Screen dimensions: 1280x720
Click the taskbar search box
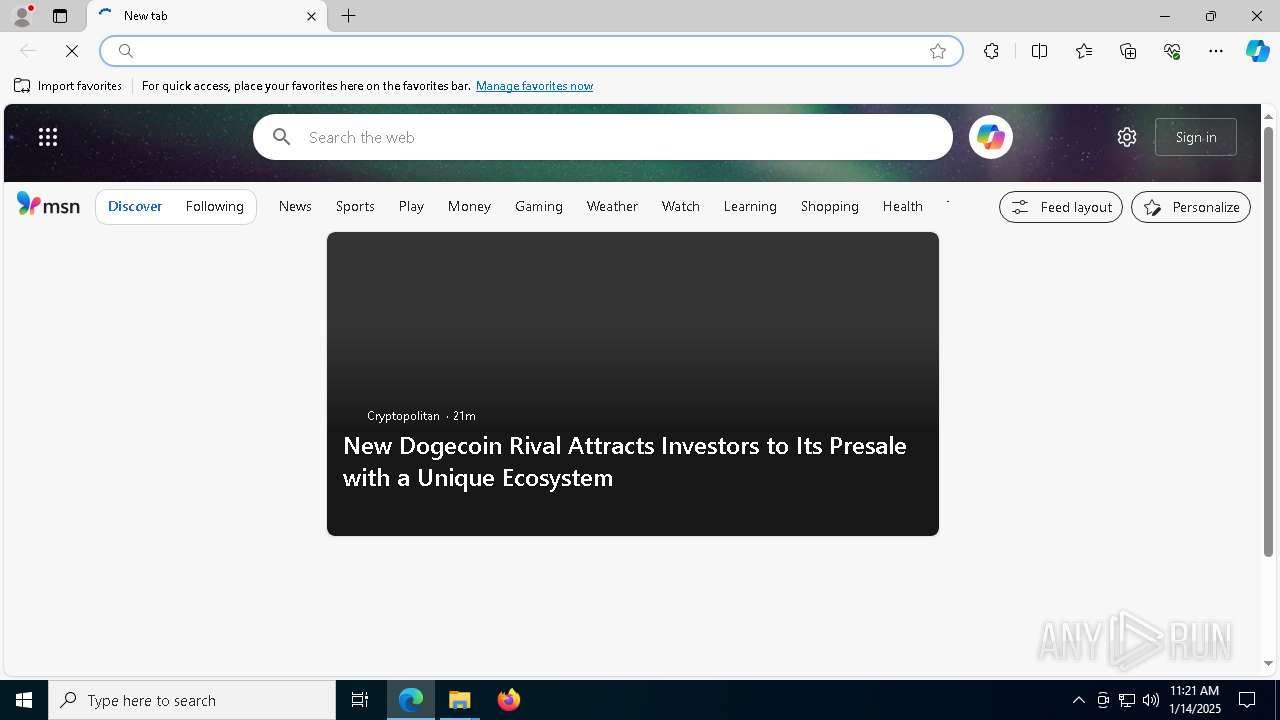pyautogui.click(x=192, y=700)
